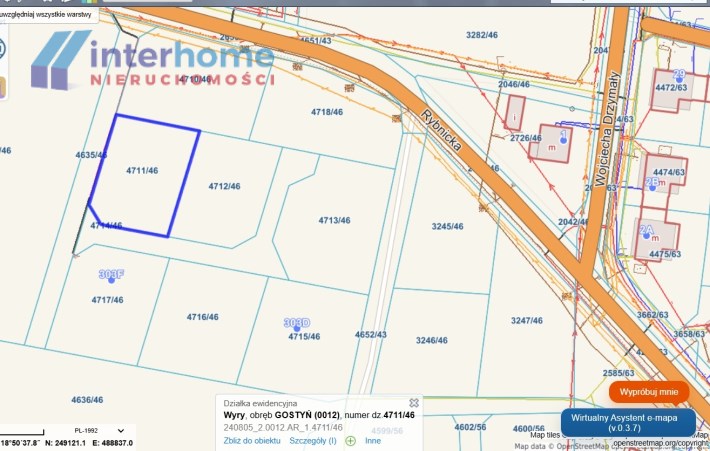Click address point marker 303D
The height and width of the screenshot is (451, 710).
tap(296, 324)
